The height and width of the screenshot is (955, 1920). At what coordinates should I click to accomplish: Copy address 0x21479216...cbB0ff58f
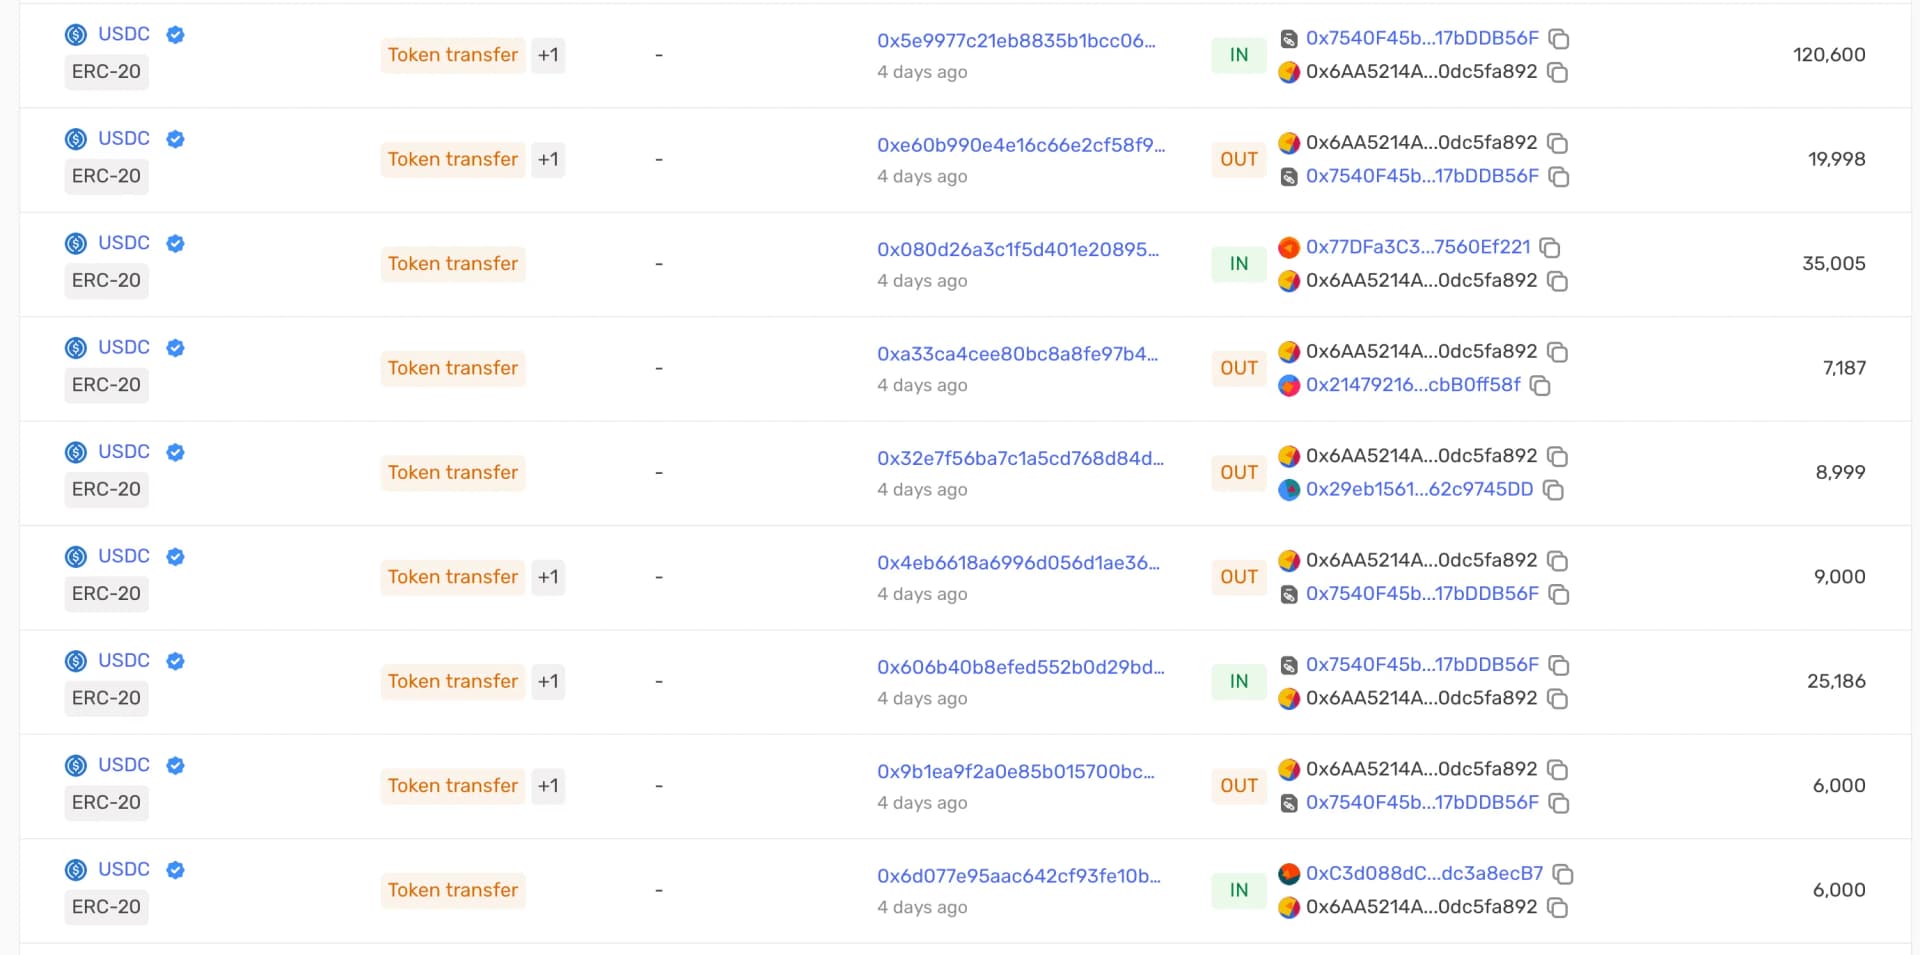[1540, 386]
